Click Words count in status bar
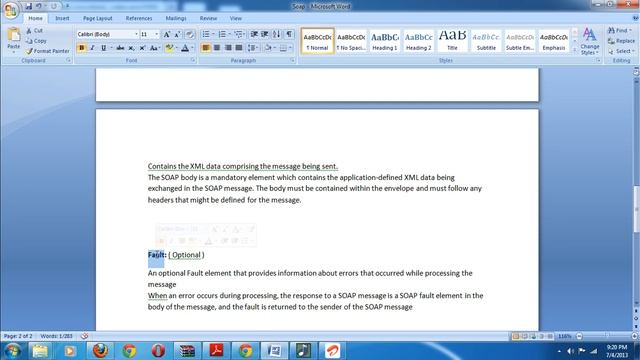Image resolution: width=640 pixels, height=360 pixels. point(56,336)
